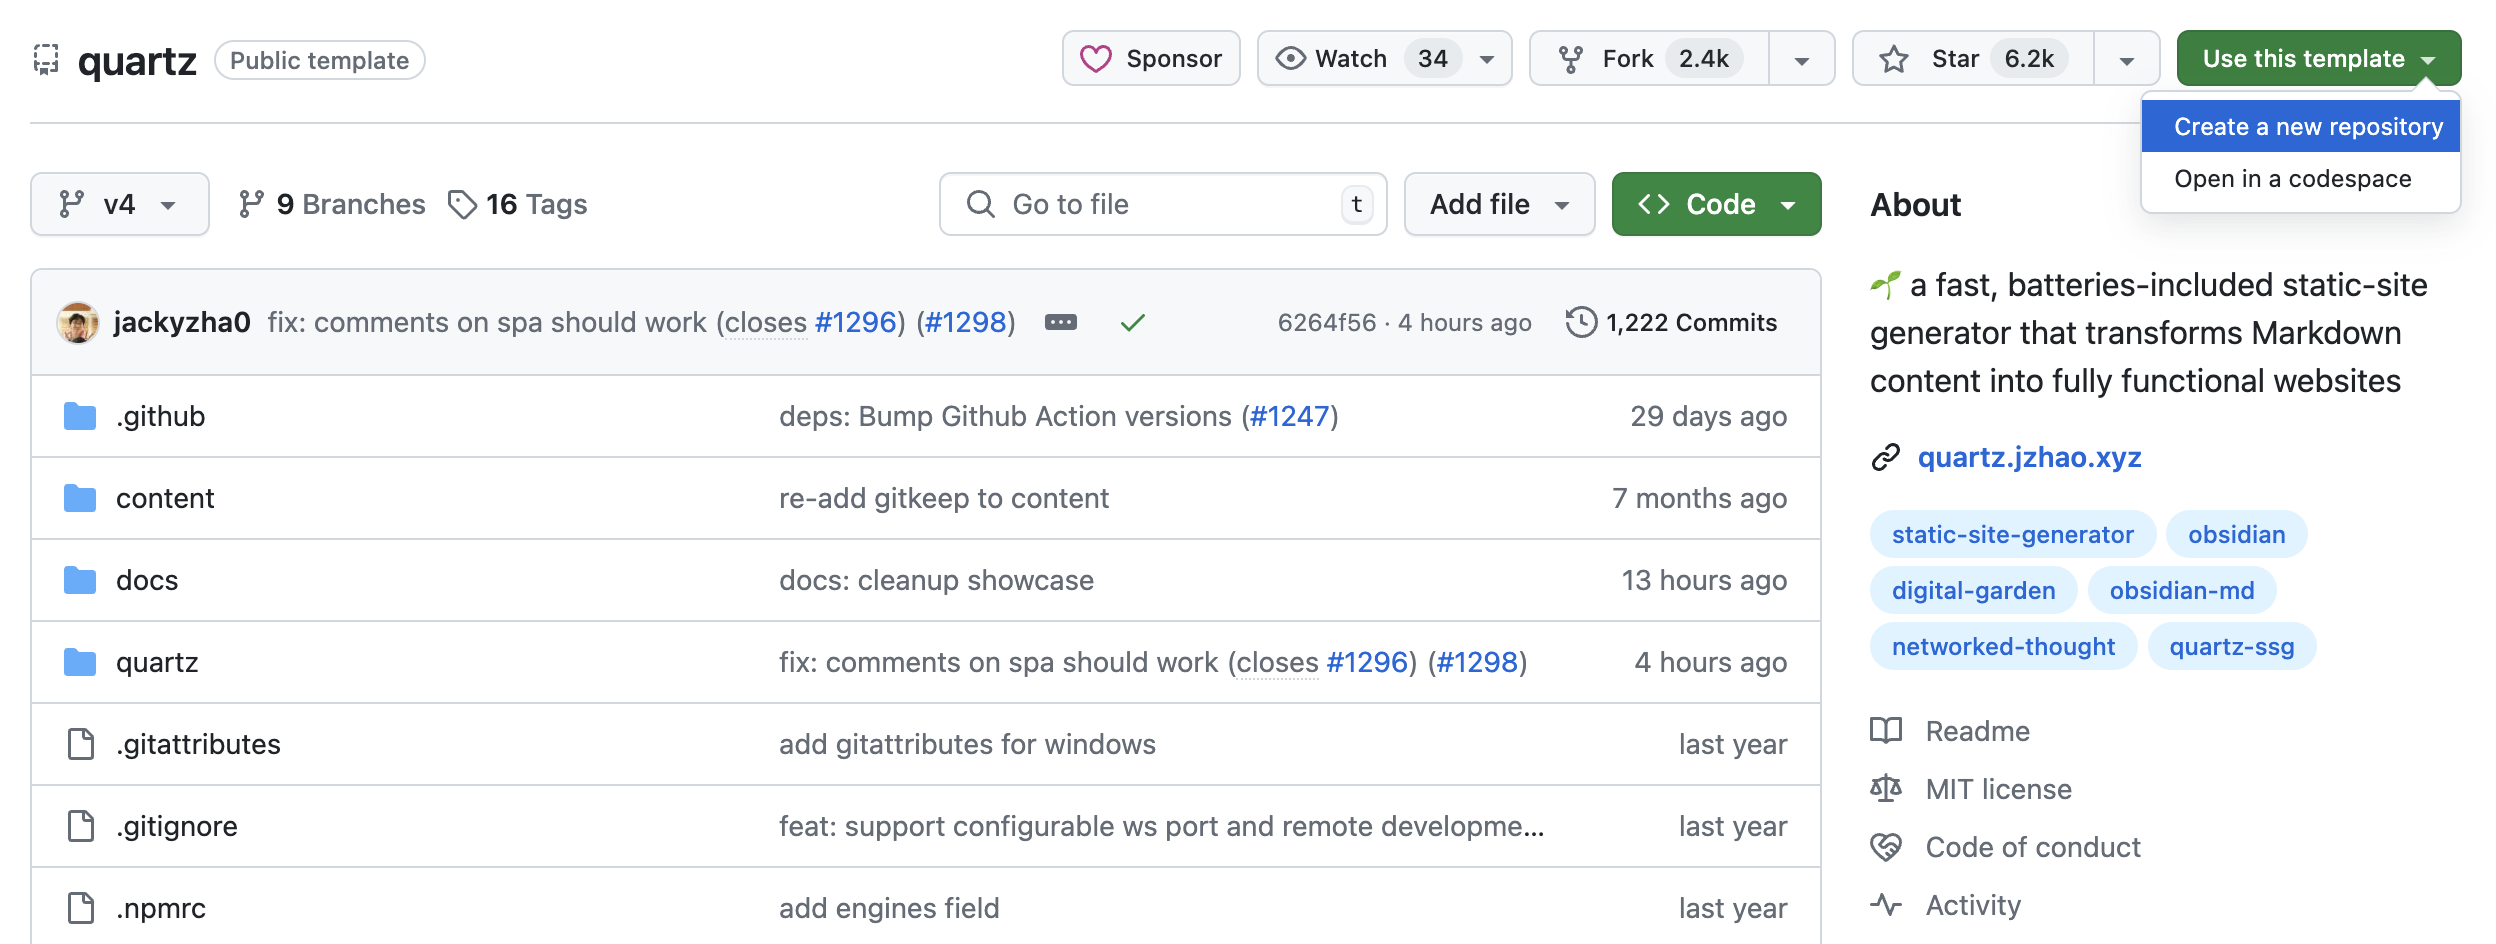Screen dimensions: 2496x944
Task: Open the quartz.jzhao.xyz website link
Action: (2029, 457)
